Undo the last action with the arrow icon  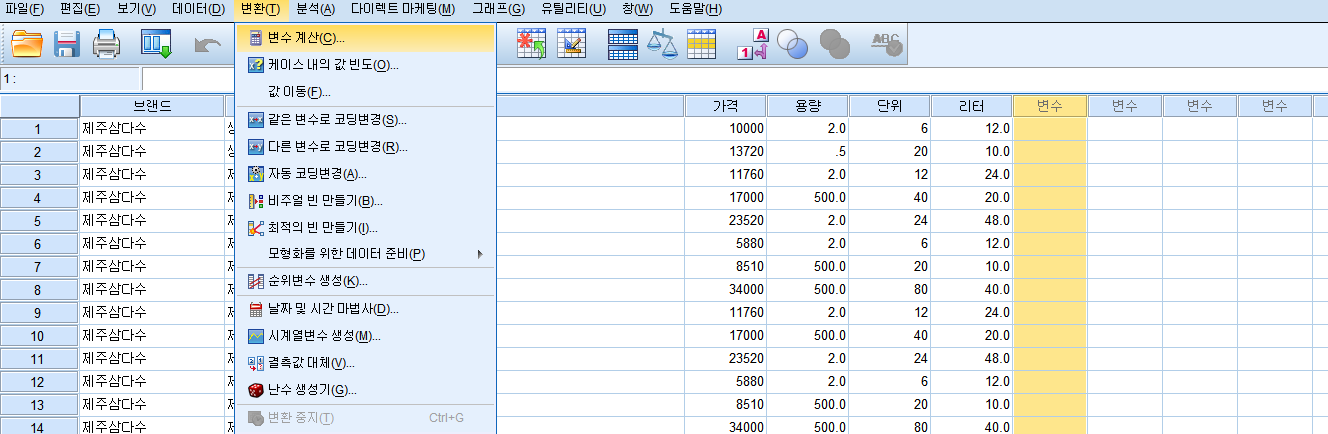208,44
